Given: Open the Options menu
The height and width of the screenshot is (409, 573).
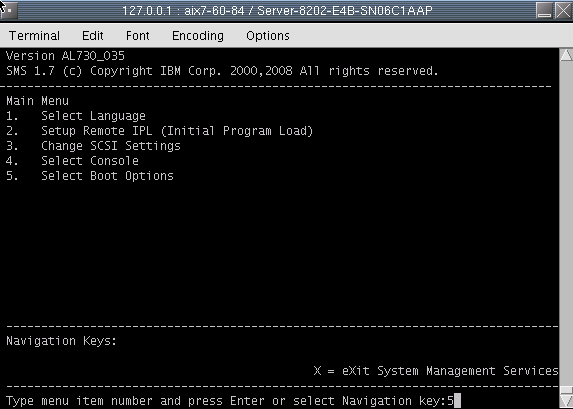Looking at the screenshot, I should click(x=267, y=36).
